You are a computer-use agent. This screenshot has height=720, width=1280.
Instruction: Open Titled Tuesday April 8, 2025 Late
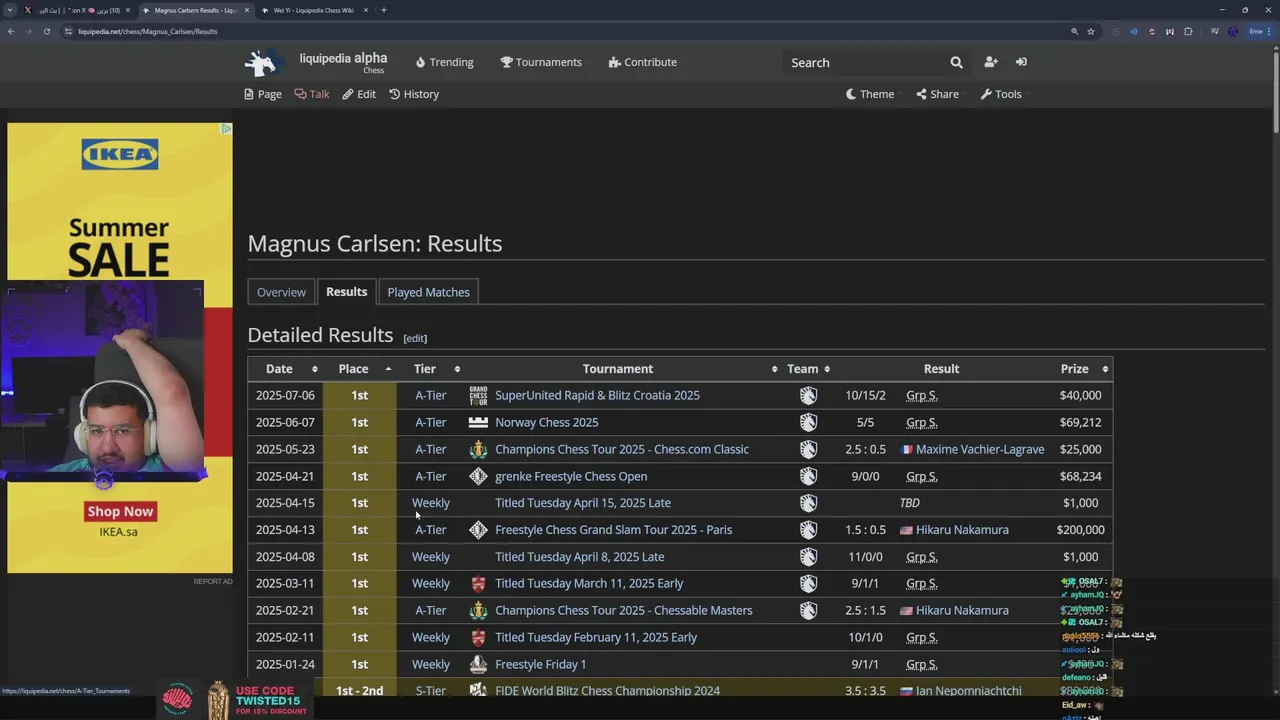[x=579, y=557]
